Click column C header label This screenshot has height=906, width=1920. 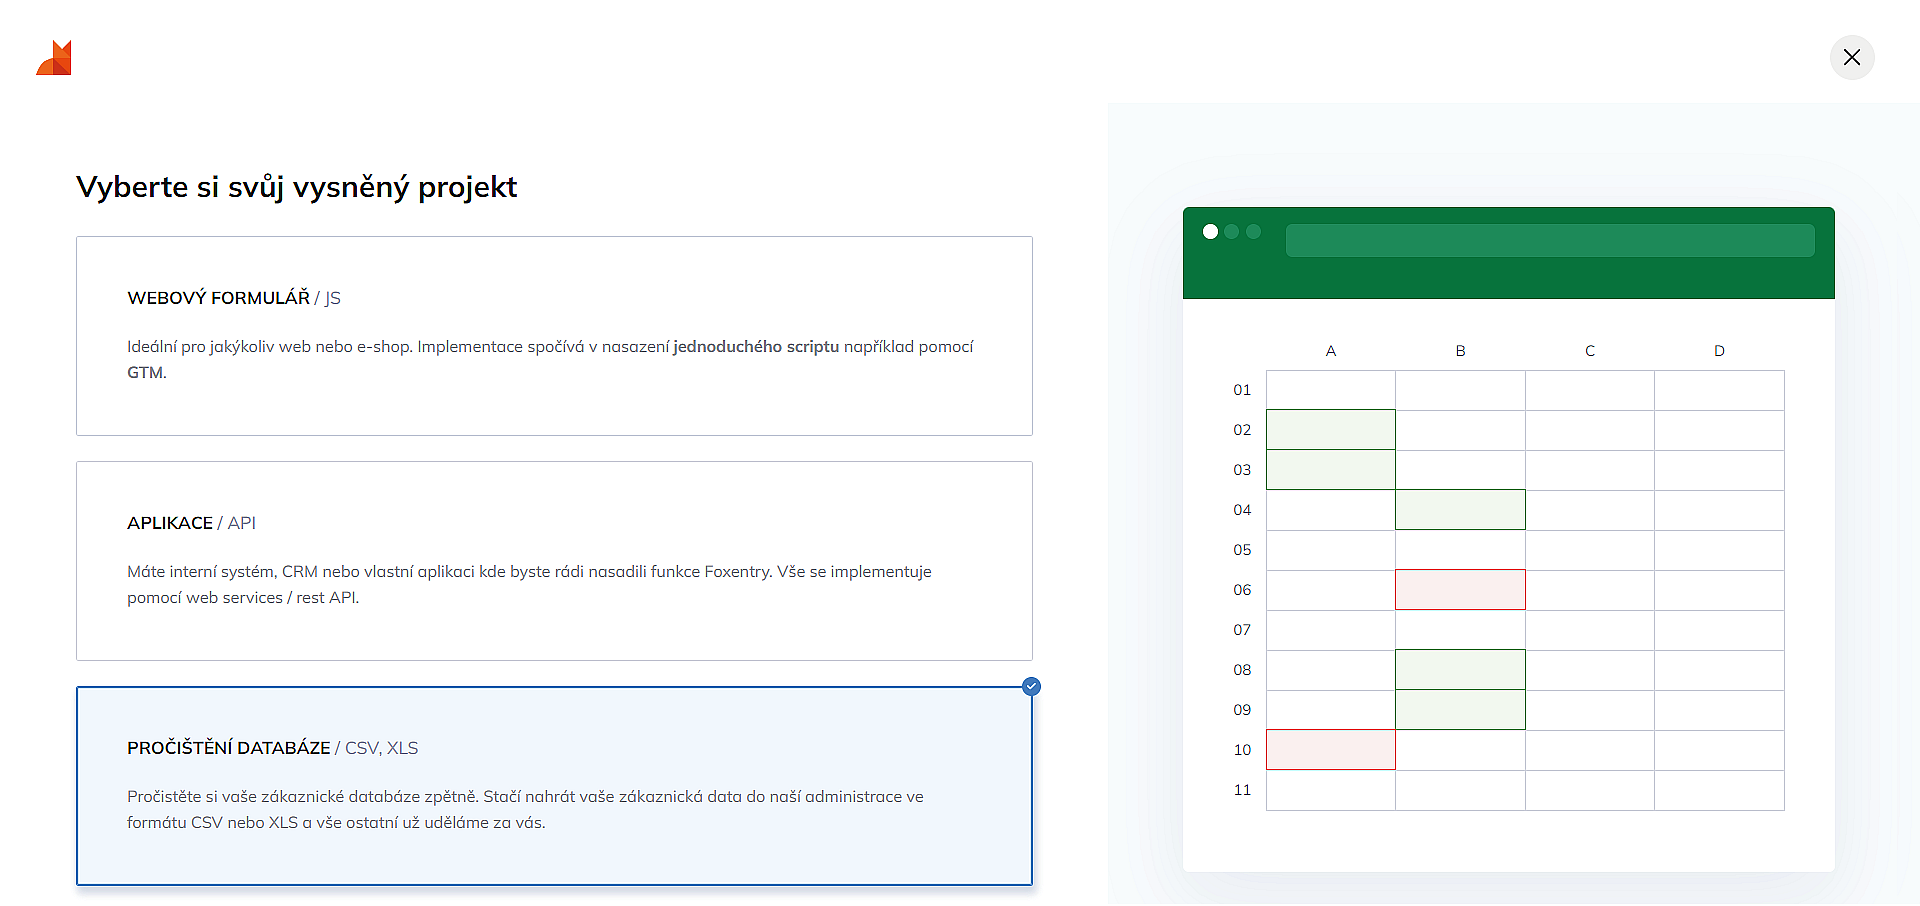(x=1589, y=351)
